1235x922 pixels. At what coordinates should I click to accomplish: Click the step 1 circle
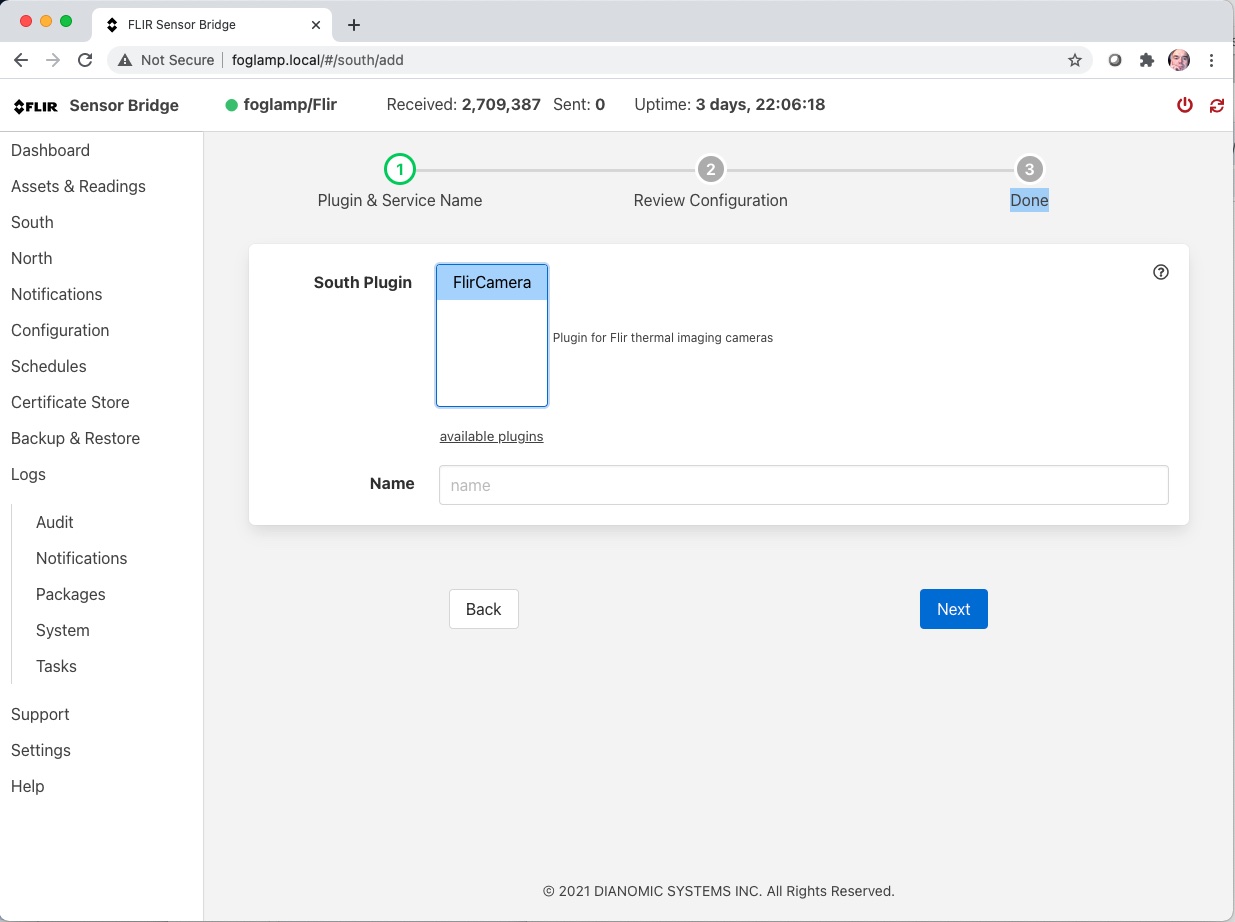click(400, 169)
